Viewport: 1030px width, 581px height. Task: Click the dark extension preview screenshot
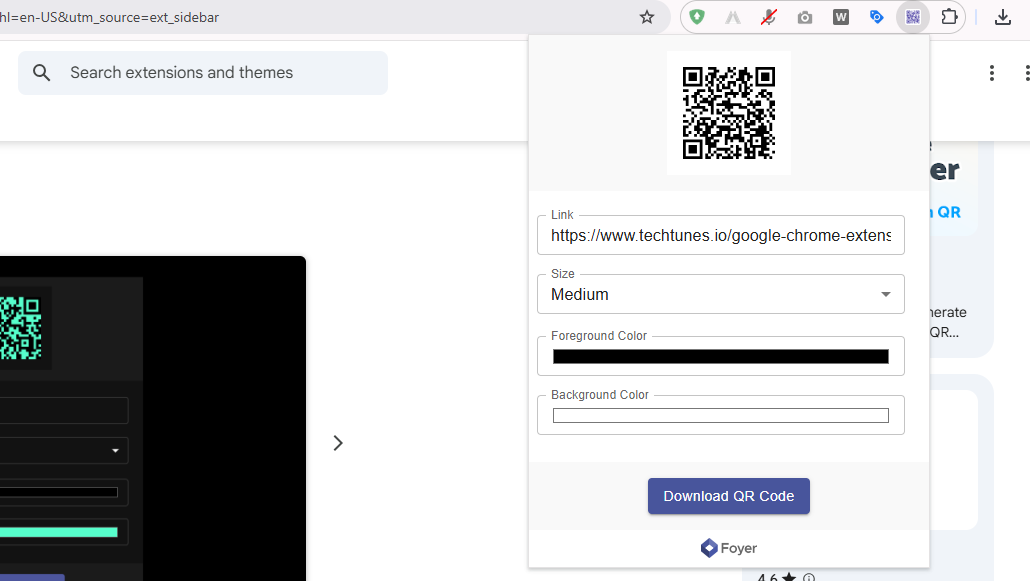click(153, 418)
